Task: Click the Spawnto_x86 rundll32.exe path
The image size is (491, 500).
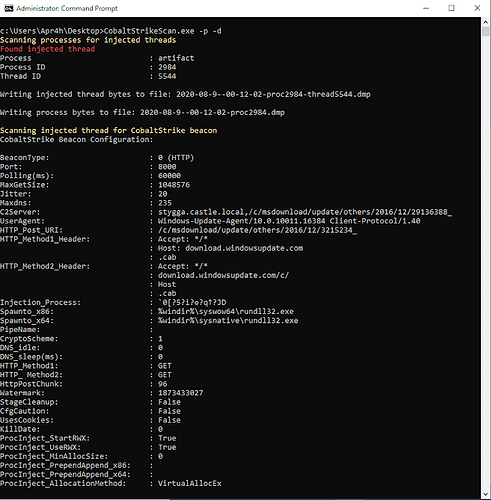Action: 226,312
